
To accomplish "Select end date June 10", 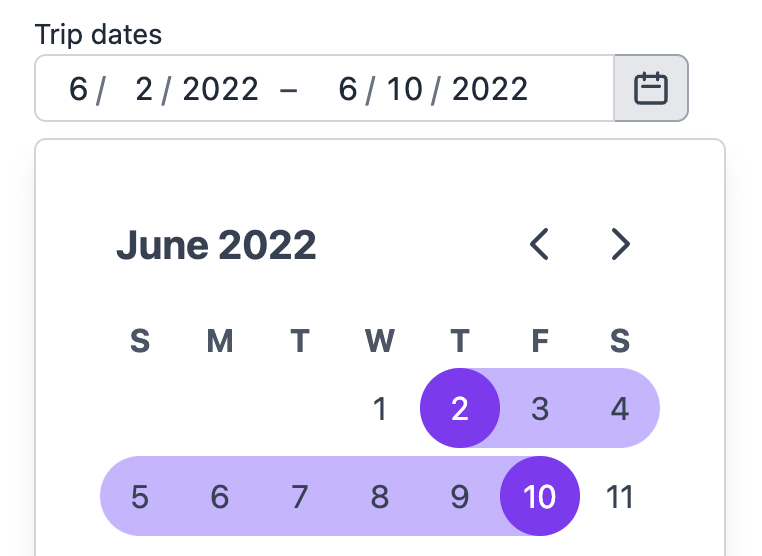I will point(540,496).
